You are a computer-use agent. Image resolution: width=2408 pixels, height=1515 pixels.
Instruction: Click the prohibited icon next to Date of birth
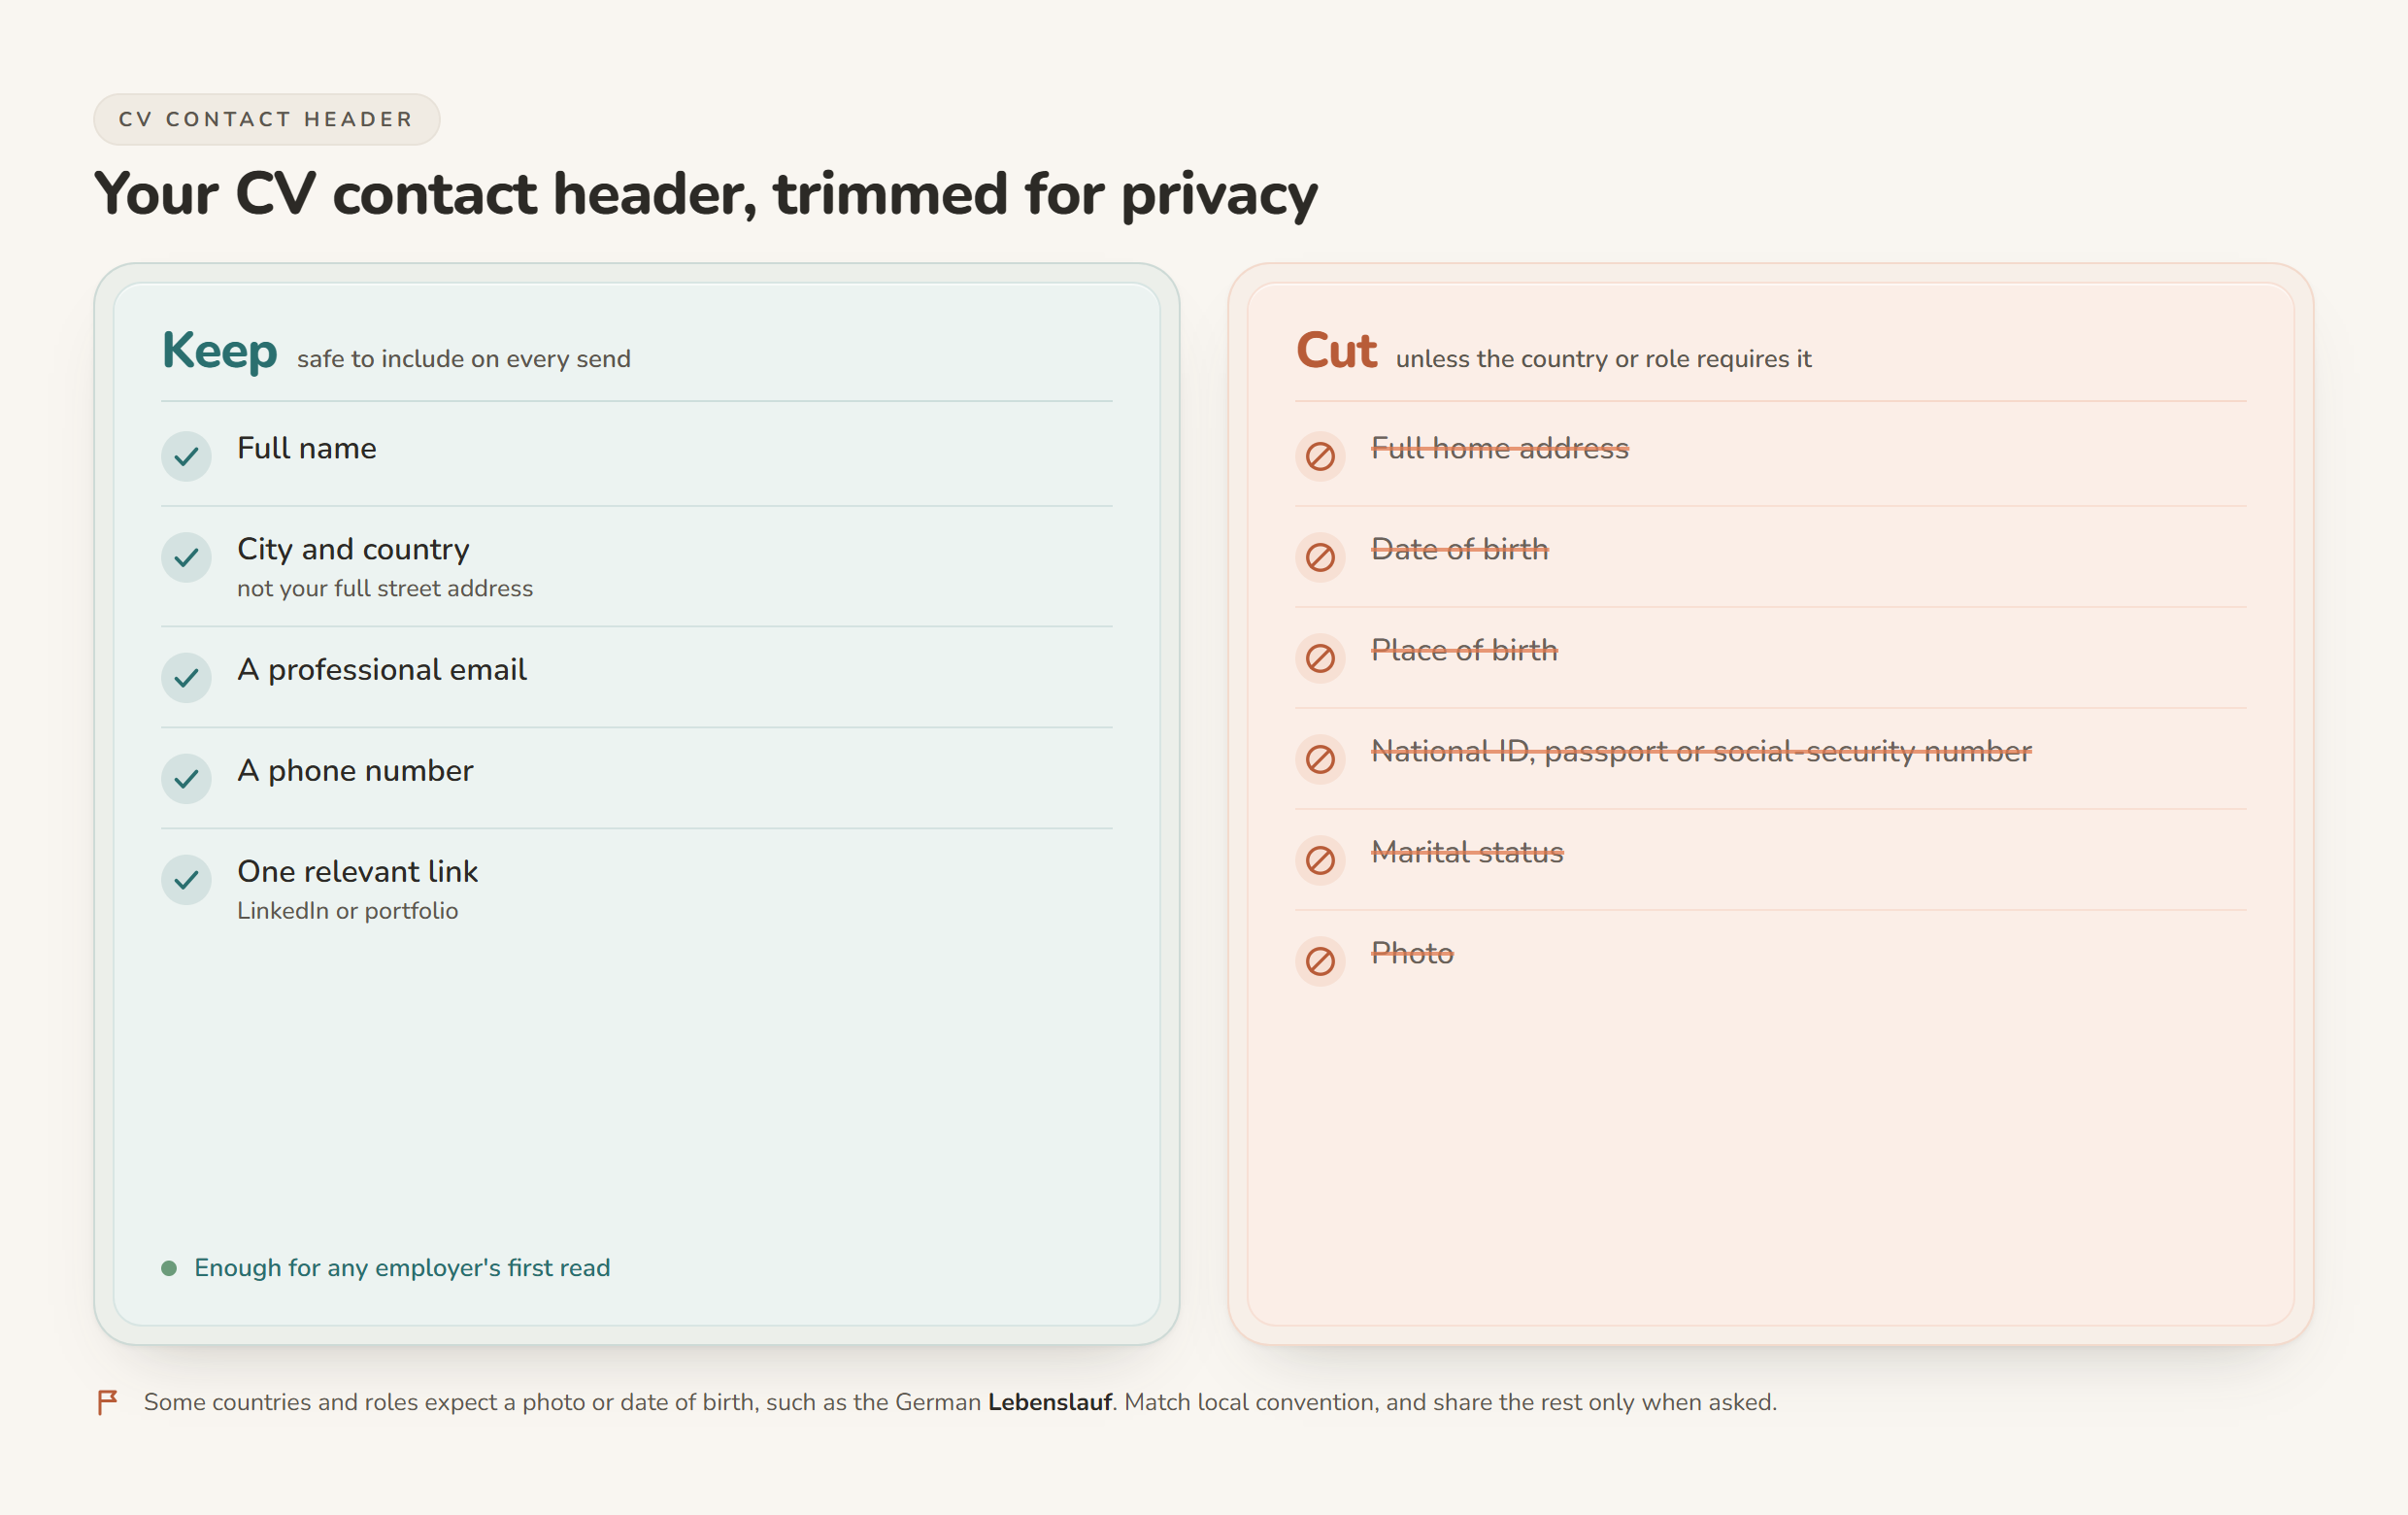[x=1320, y=557]
